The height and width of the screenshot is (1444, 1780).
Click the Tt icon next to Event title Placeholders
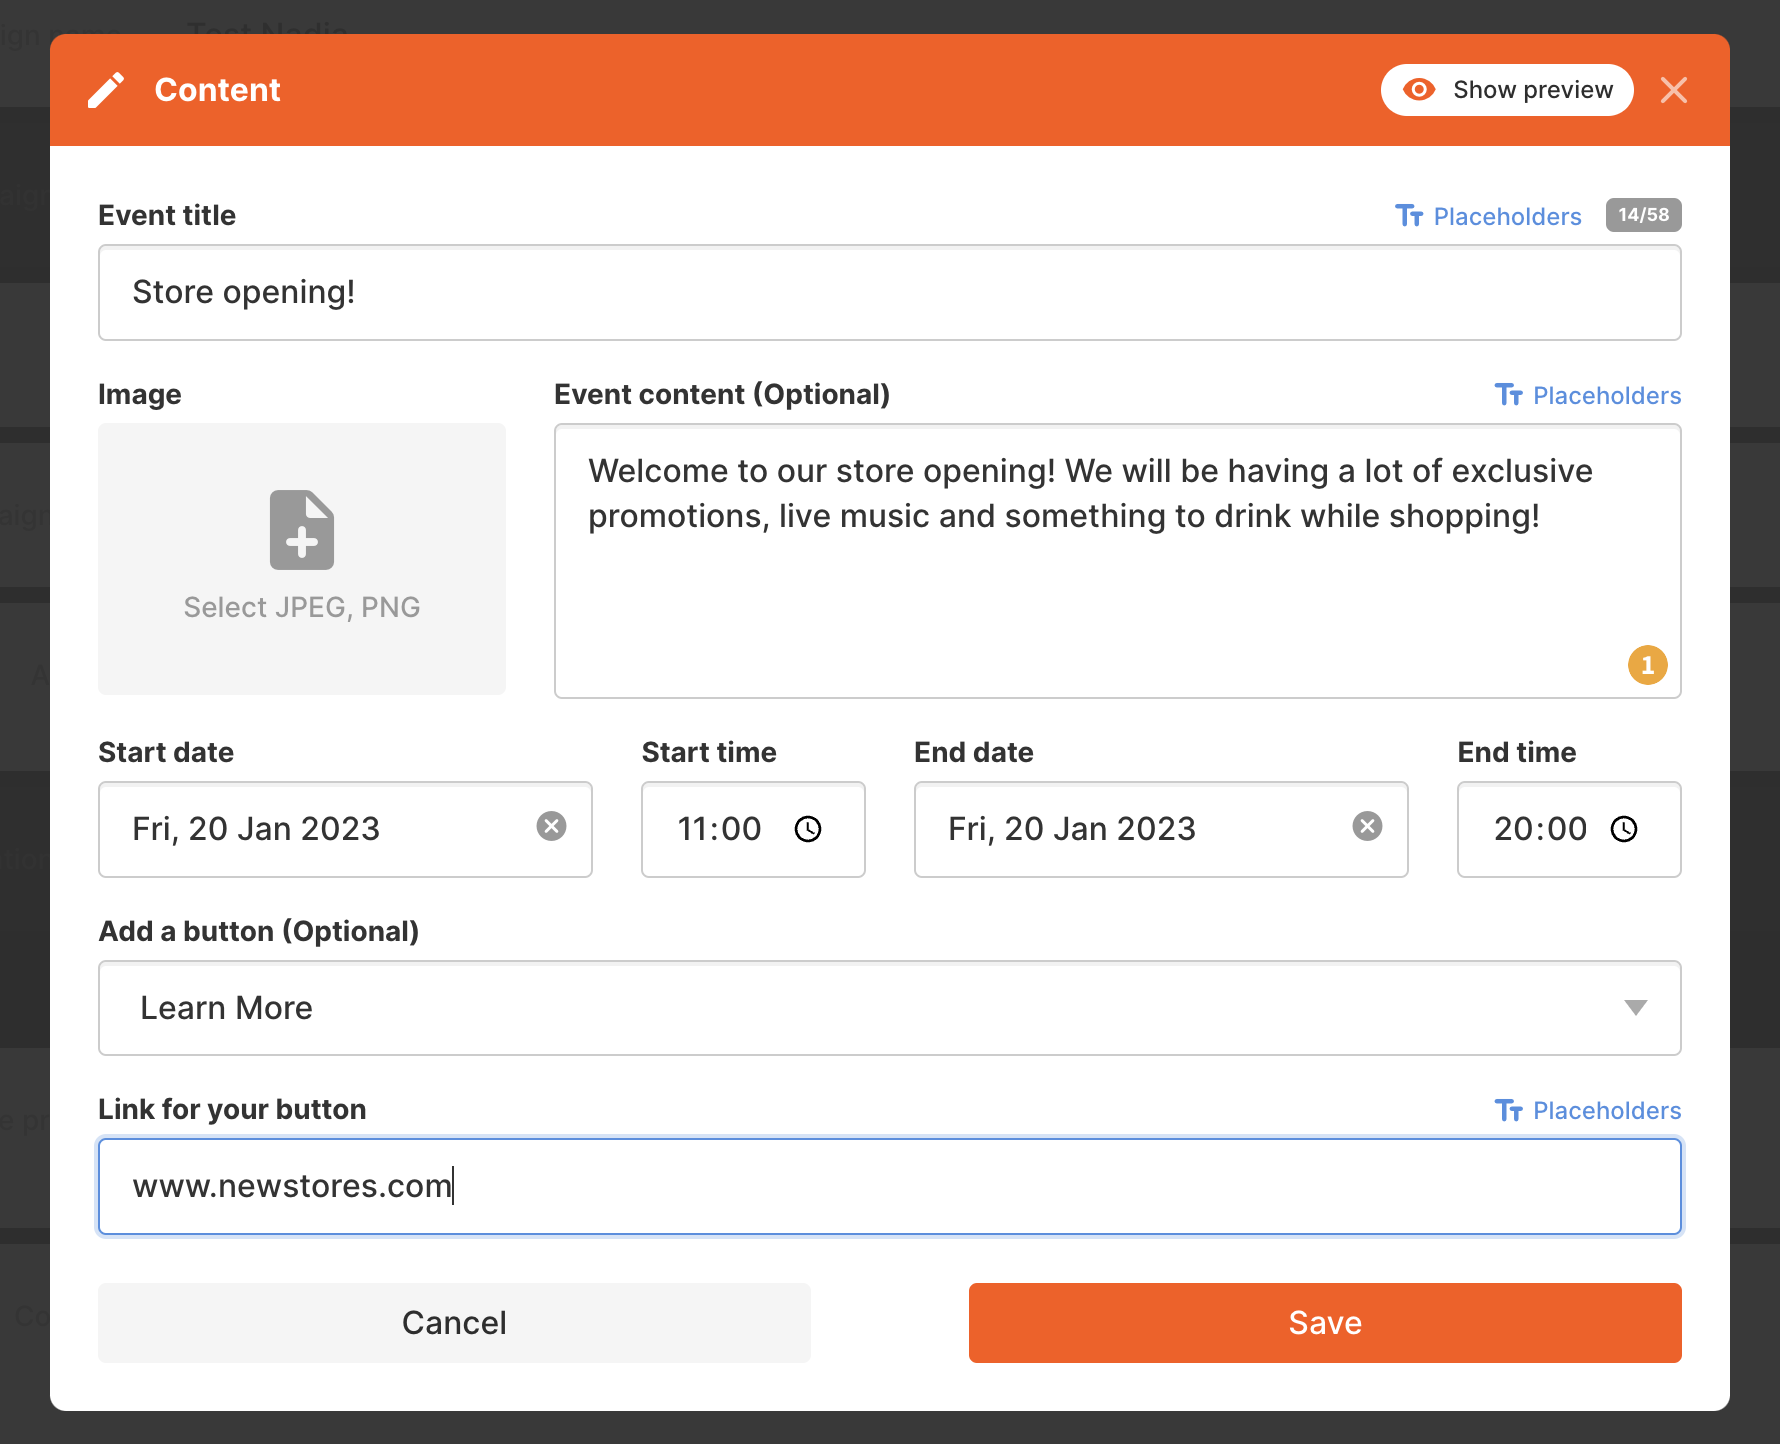coord(1409,216)
